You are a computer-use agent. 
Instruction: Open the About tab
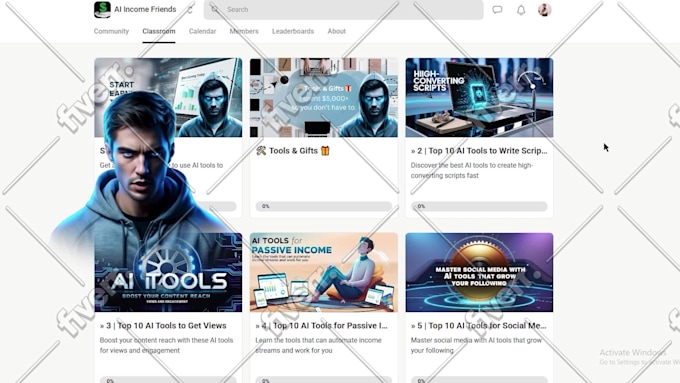(337, 31)
